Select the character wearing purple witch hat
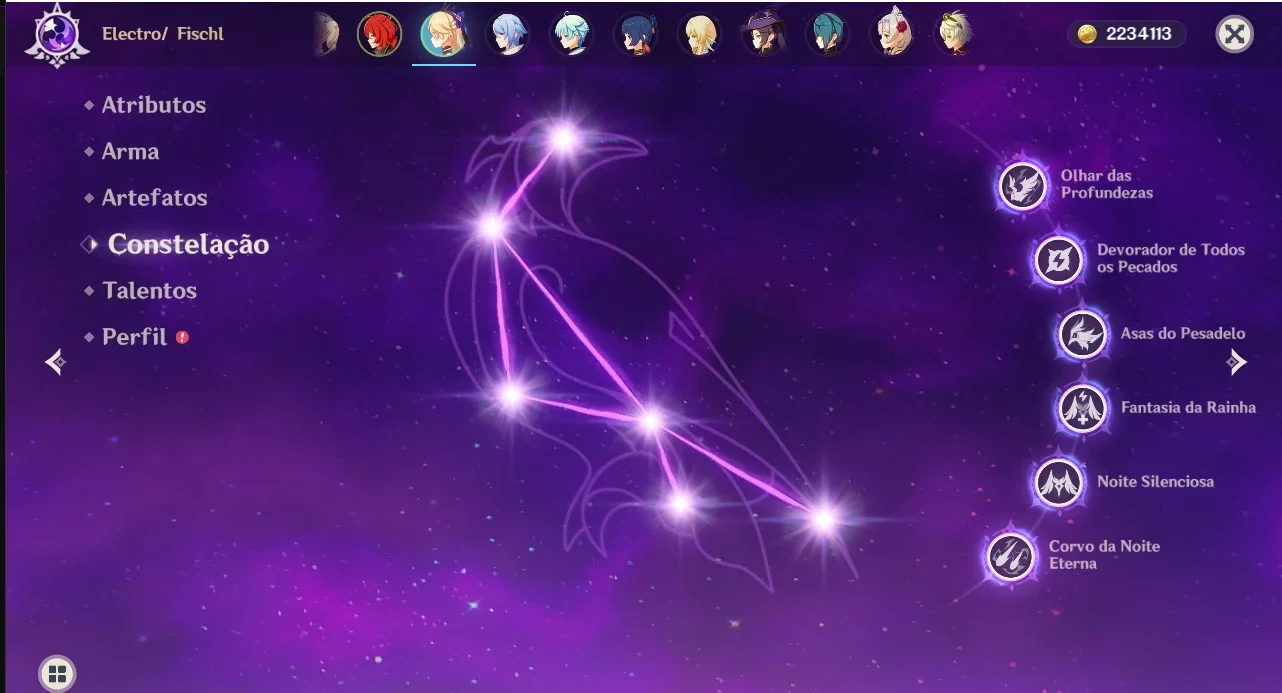The width and height of the screenshot is (1282, 693). click(763, 34)
